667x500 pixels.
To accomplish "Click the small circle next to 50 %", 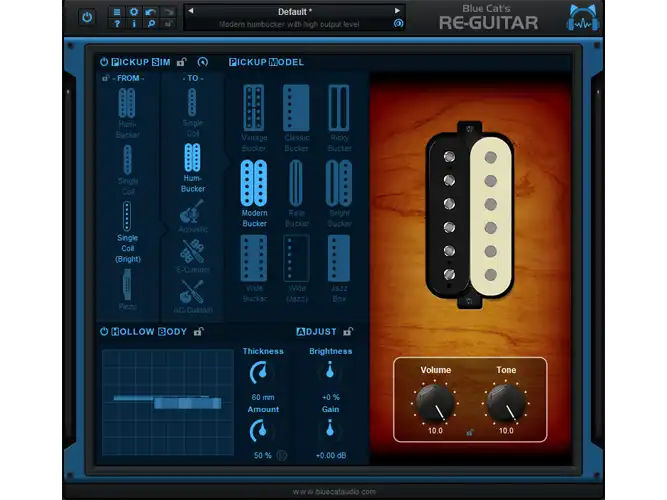I will (x=282, y=455).
